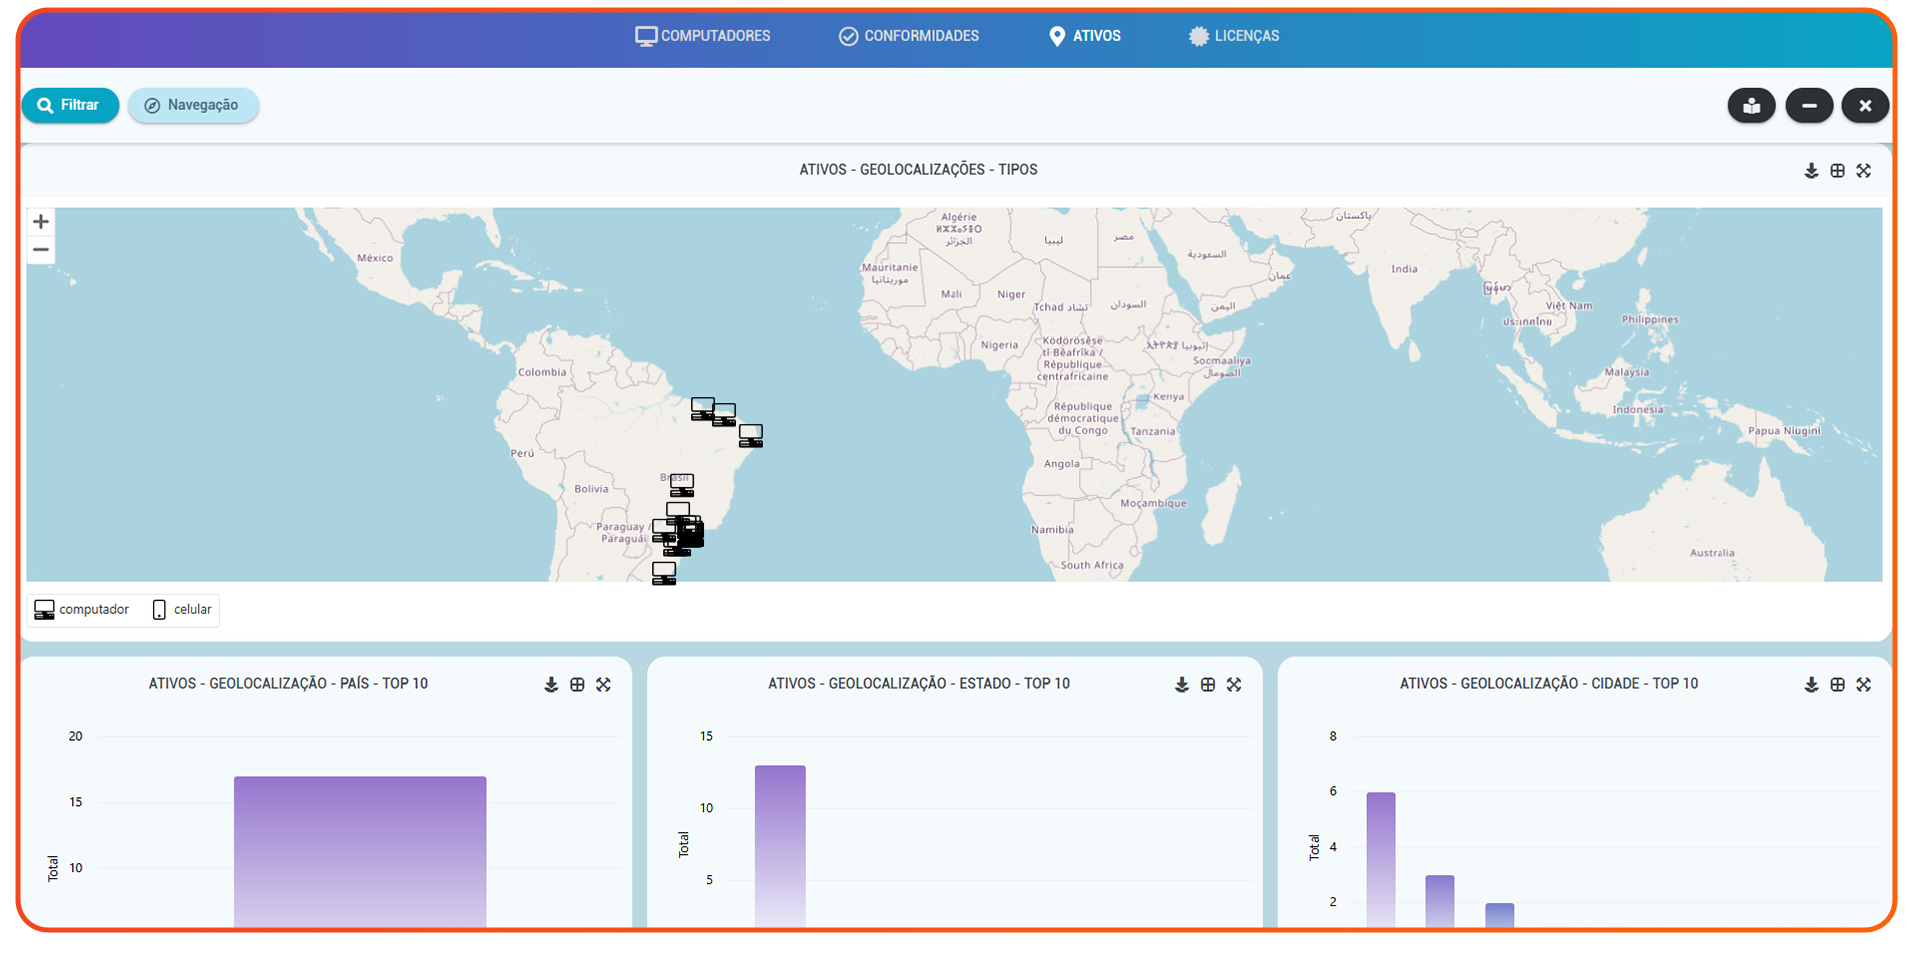
Task: Click the Filtrar button
Action: coord(70,105)
